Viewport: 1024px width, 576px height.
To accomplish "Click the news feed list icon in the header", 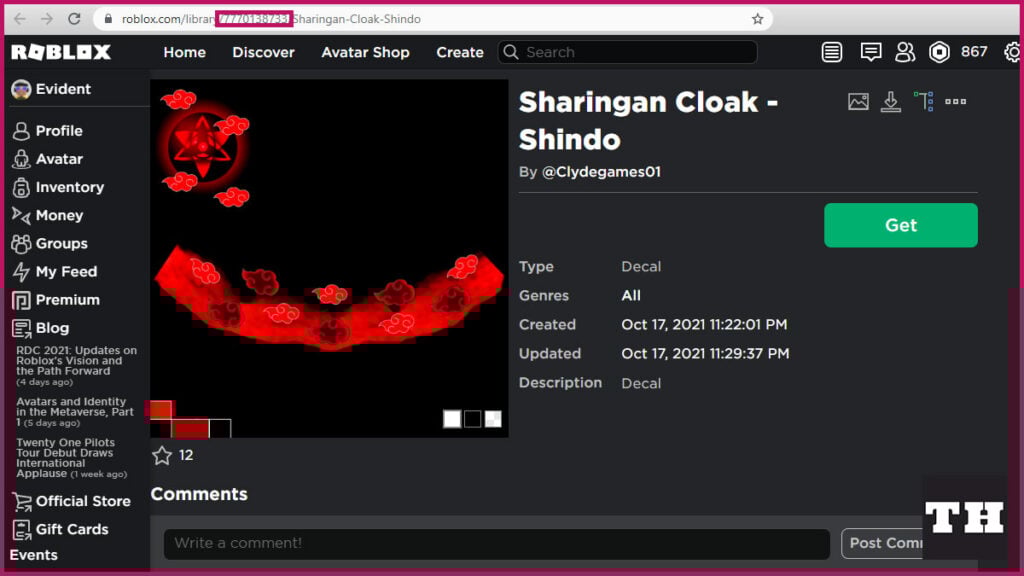I will 832,52.
